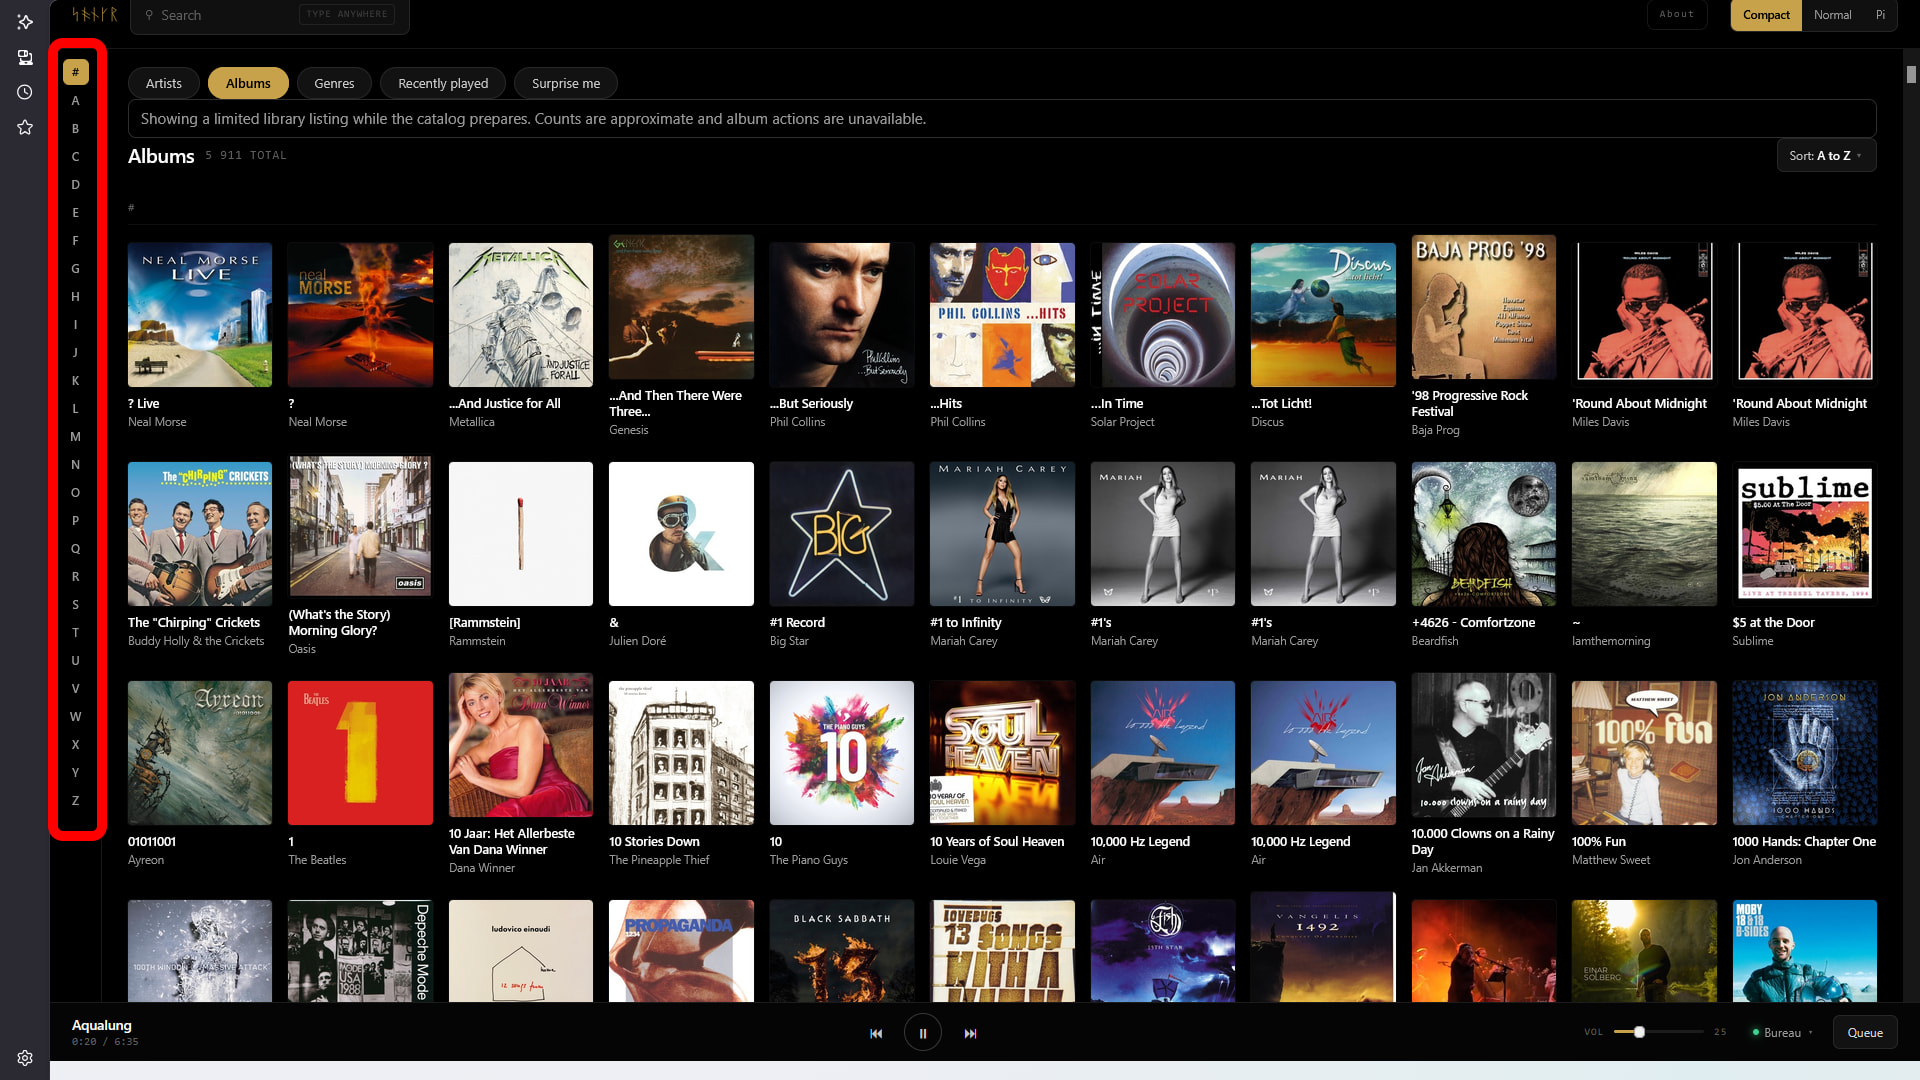Open The Chirping Crickets album cover

click(200, 534)
